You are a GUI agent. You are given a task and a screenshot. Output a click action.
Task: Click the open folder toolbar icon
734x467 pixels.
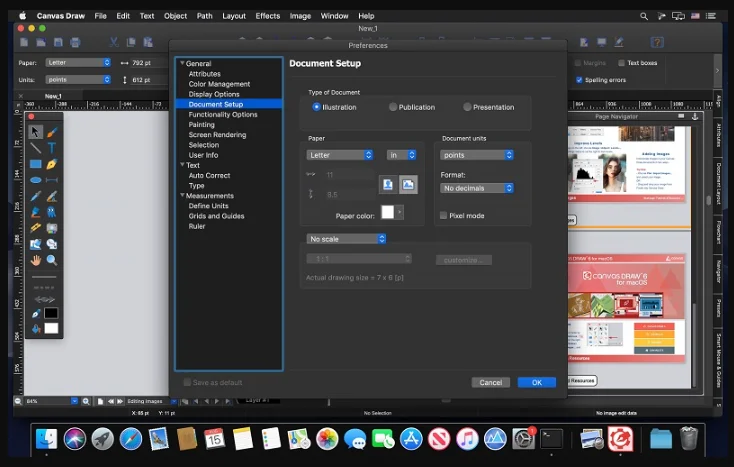(x=41, y=43)
